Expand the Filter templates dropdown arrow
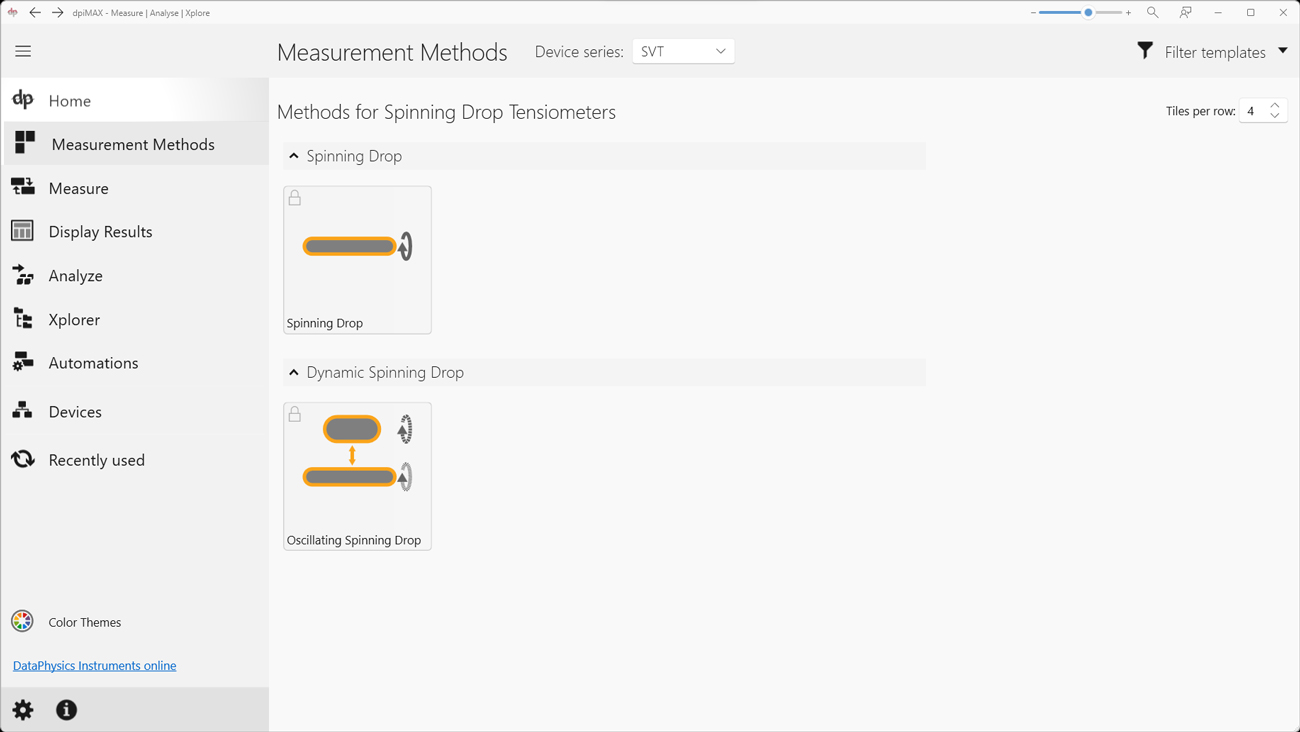This screenshot has height=732, width=1300. coord(1282,51)
